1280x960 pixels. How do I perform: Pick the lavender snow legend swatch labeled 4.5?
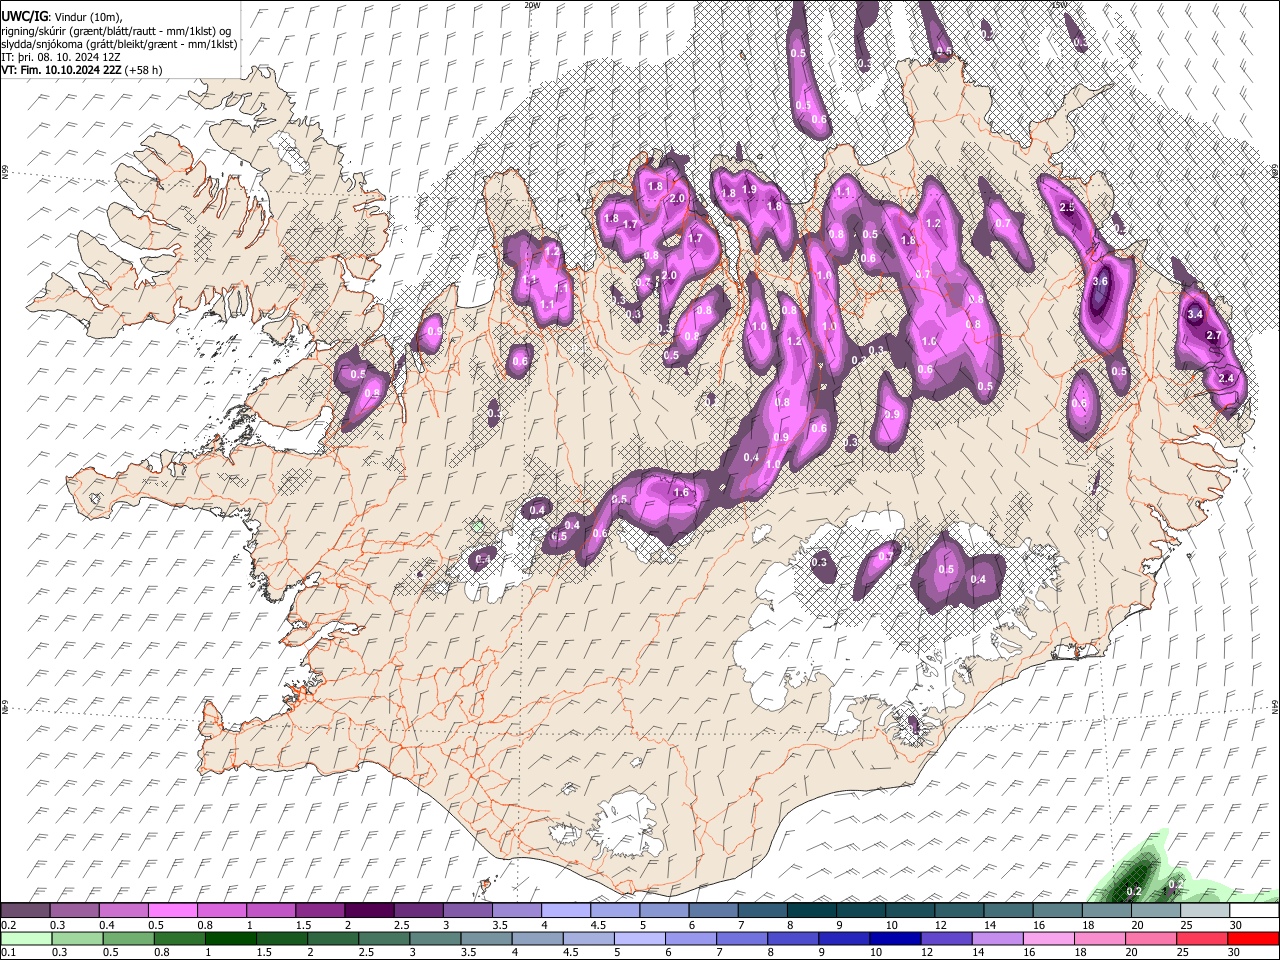[614, 911]
